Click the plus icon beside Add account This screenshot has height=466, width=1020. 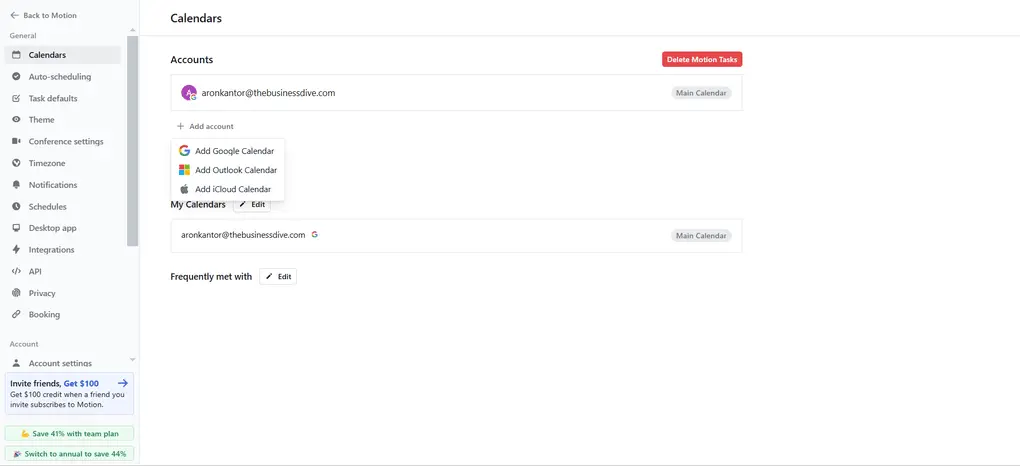[x=180, y=126]
